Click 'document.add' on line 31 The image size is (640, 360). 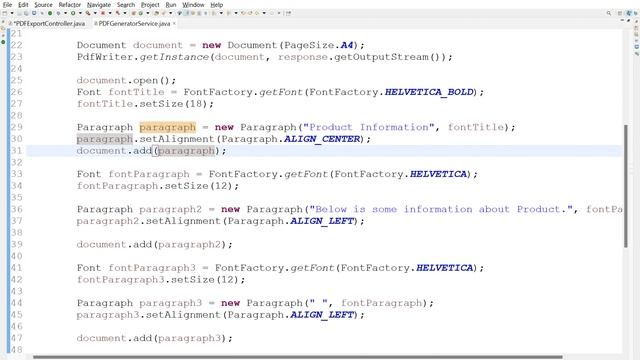point(114,151)
